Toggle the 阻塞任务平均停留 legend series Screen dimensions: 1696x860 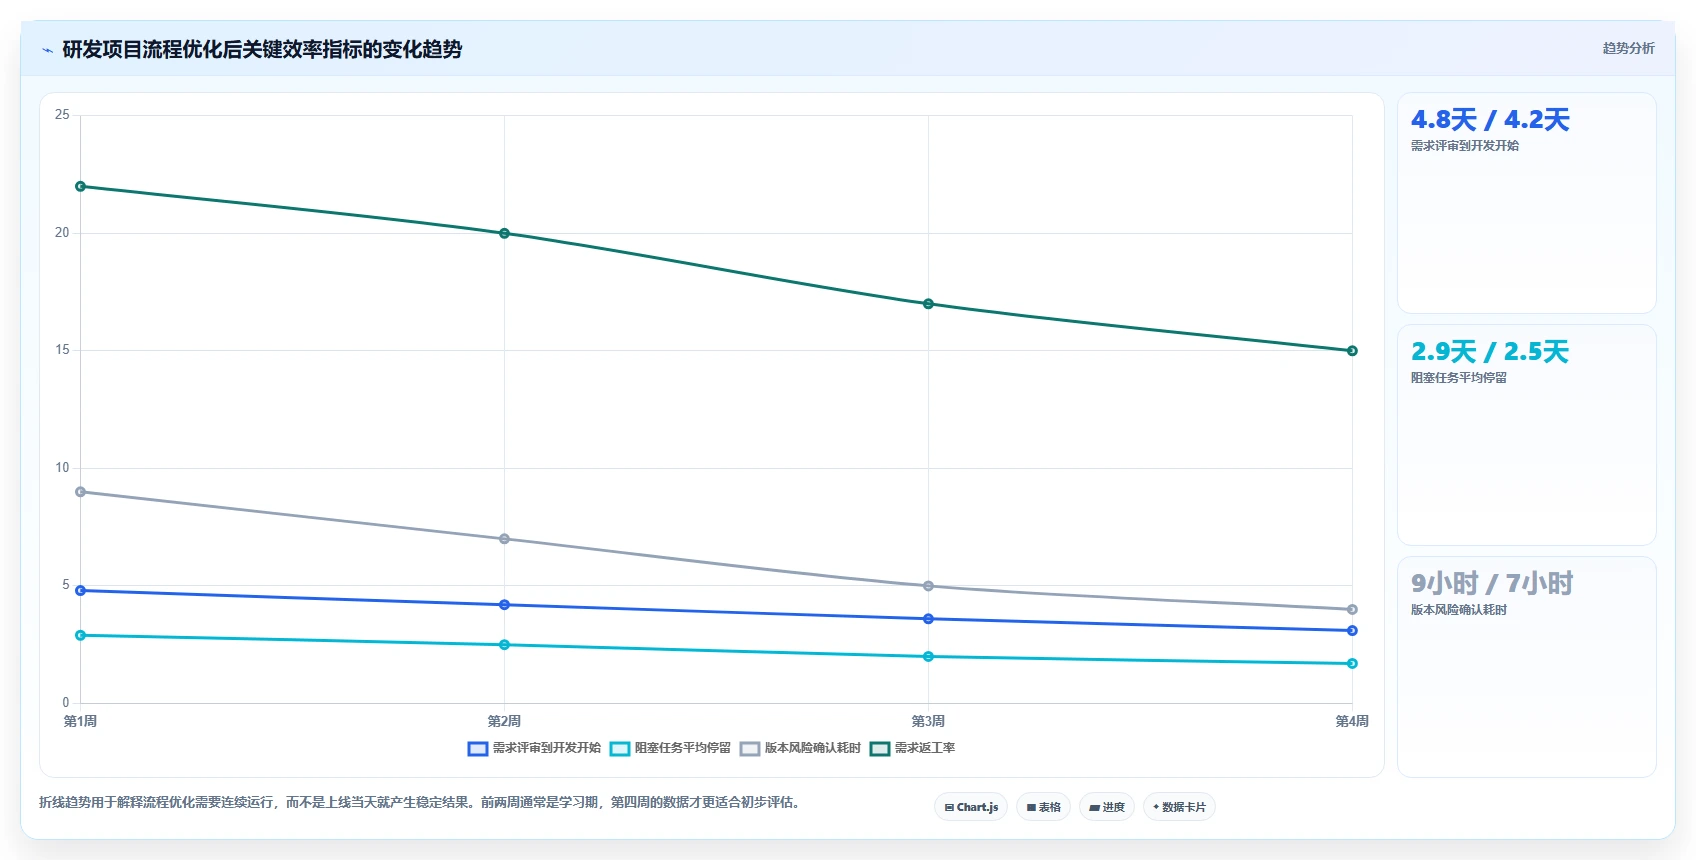pos(670,748)
